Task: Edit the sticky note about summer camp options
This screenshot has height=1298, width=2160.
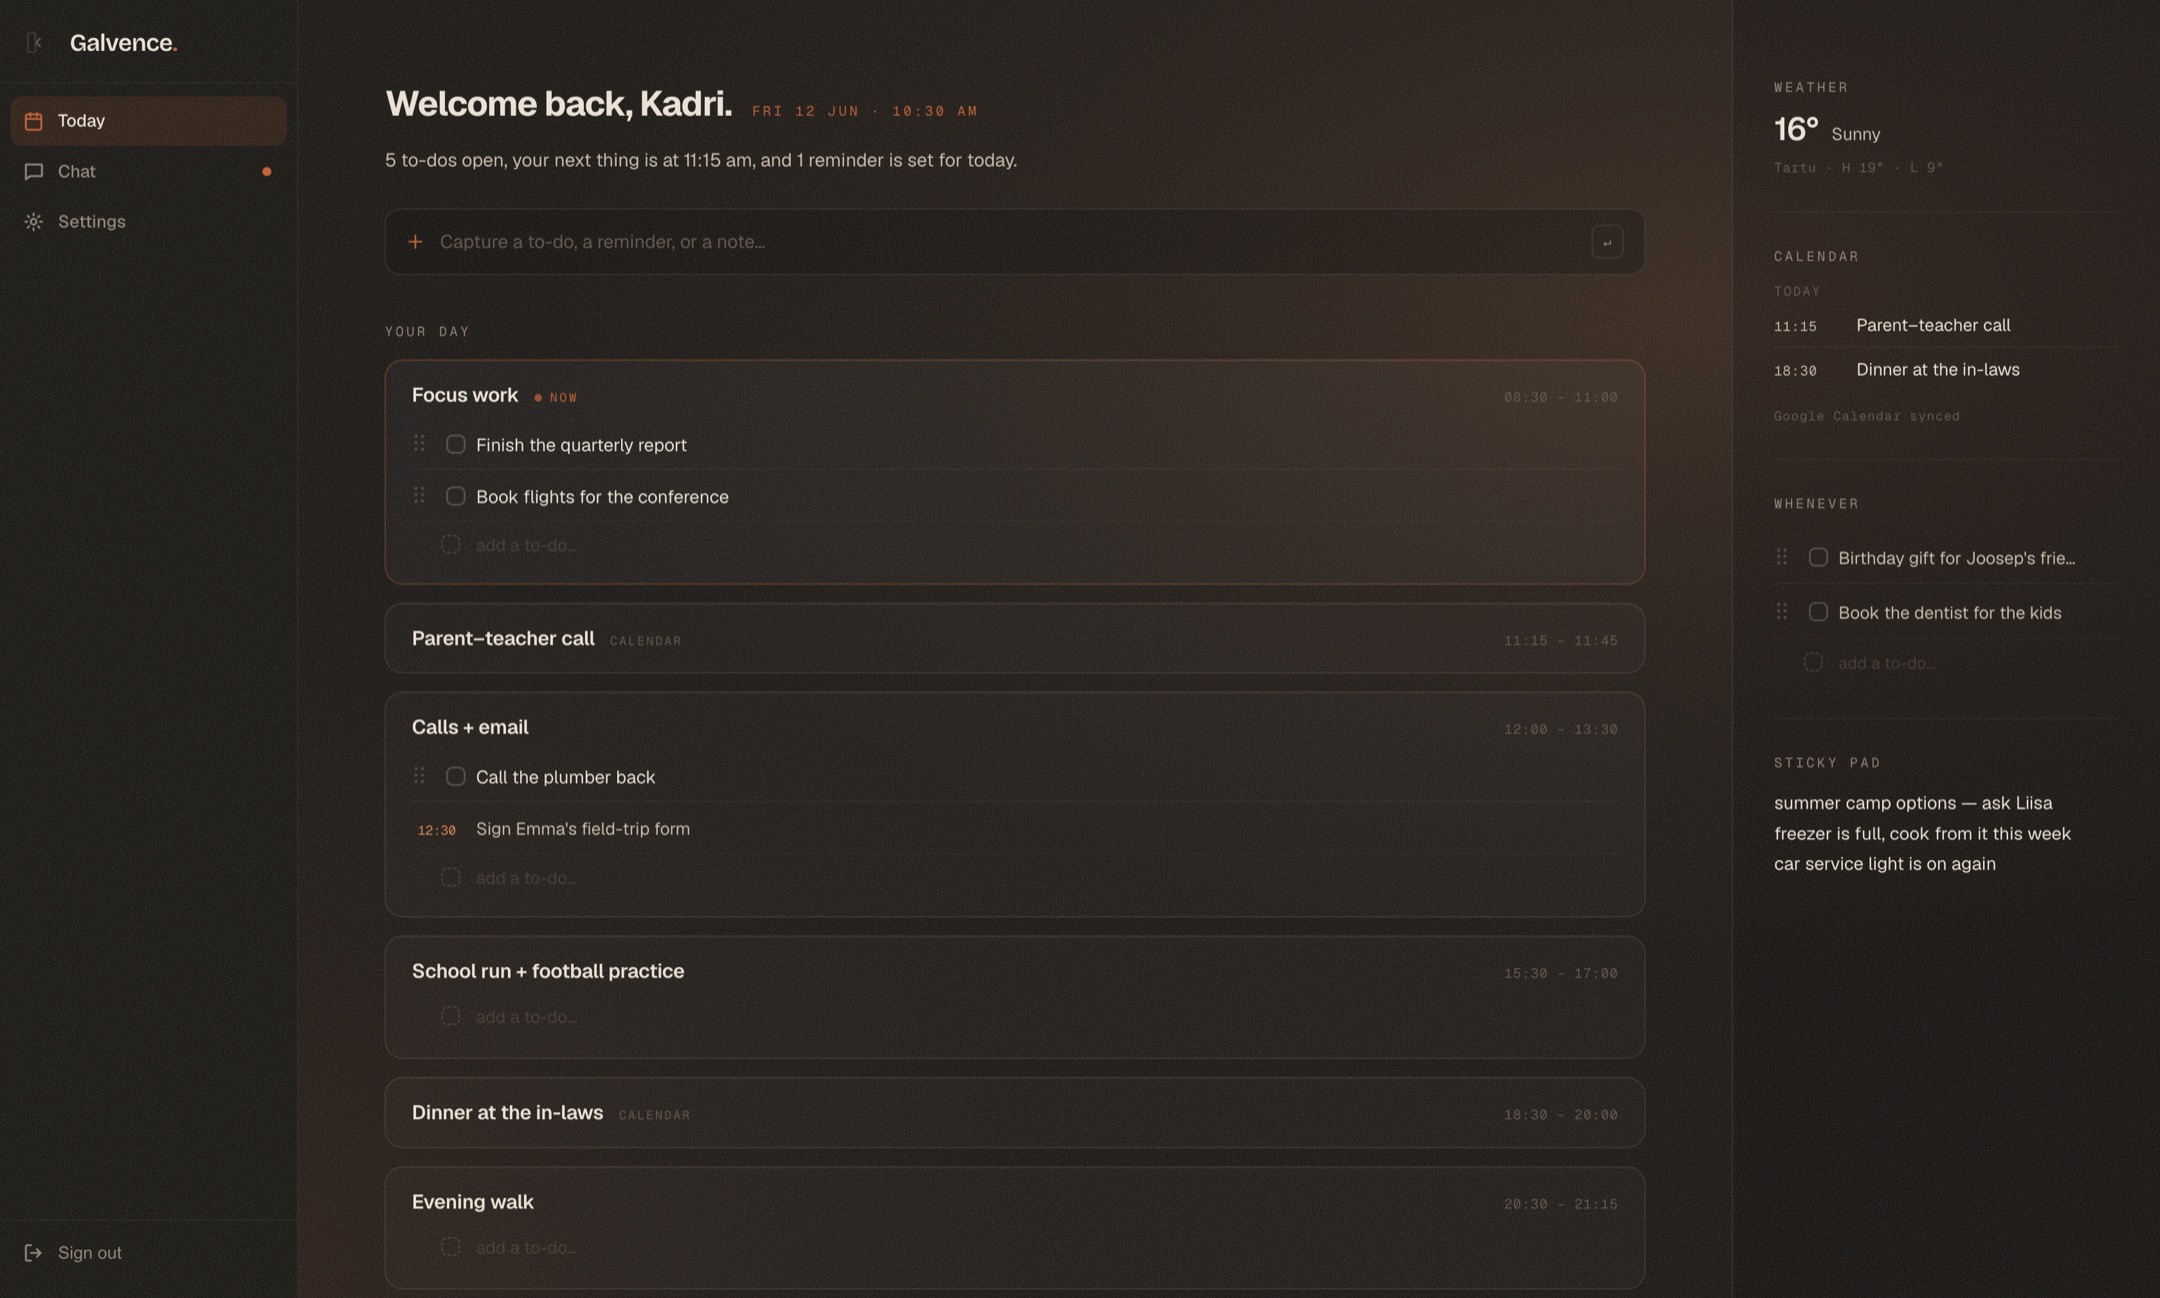Action: coord(1912,803)
